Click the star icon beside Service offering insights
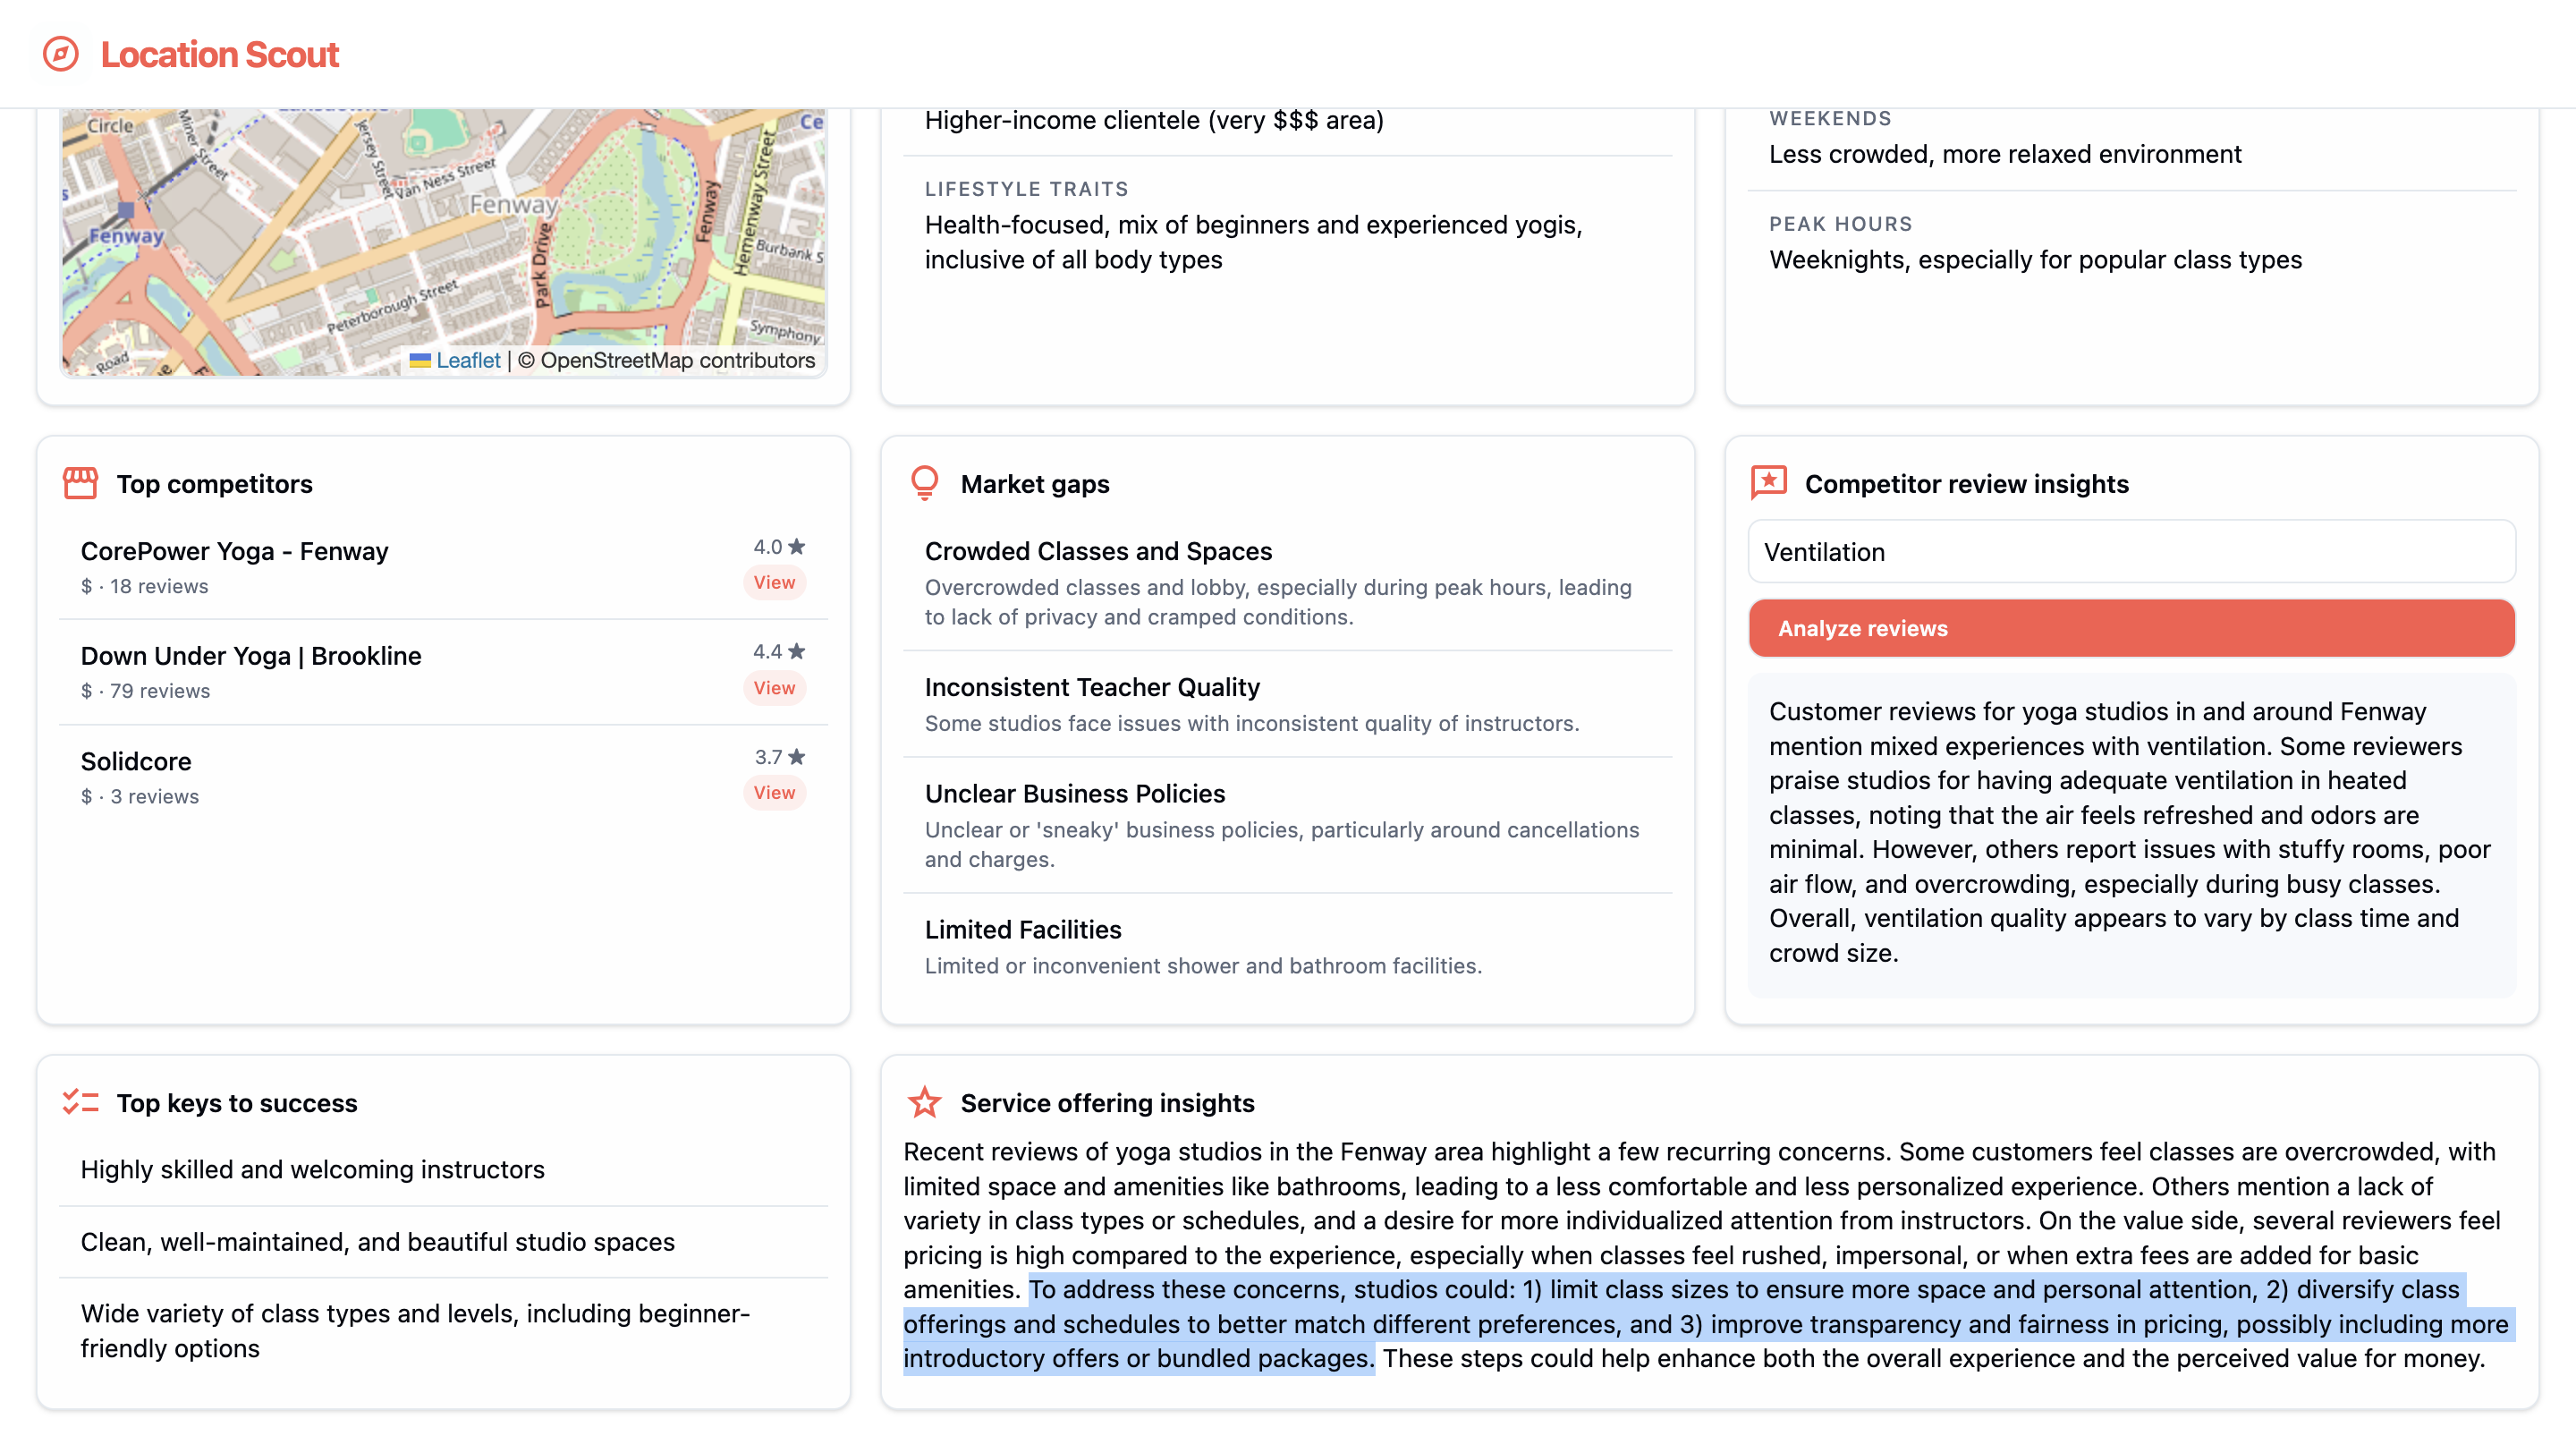The width and height of the screenshot is (2576, 1453). pyautogui.click(x=924, y=1102)
